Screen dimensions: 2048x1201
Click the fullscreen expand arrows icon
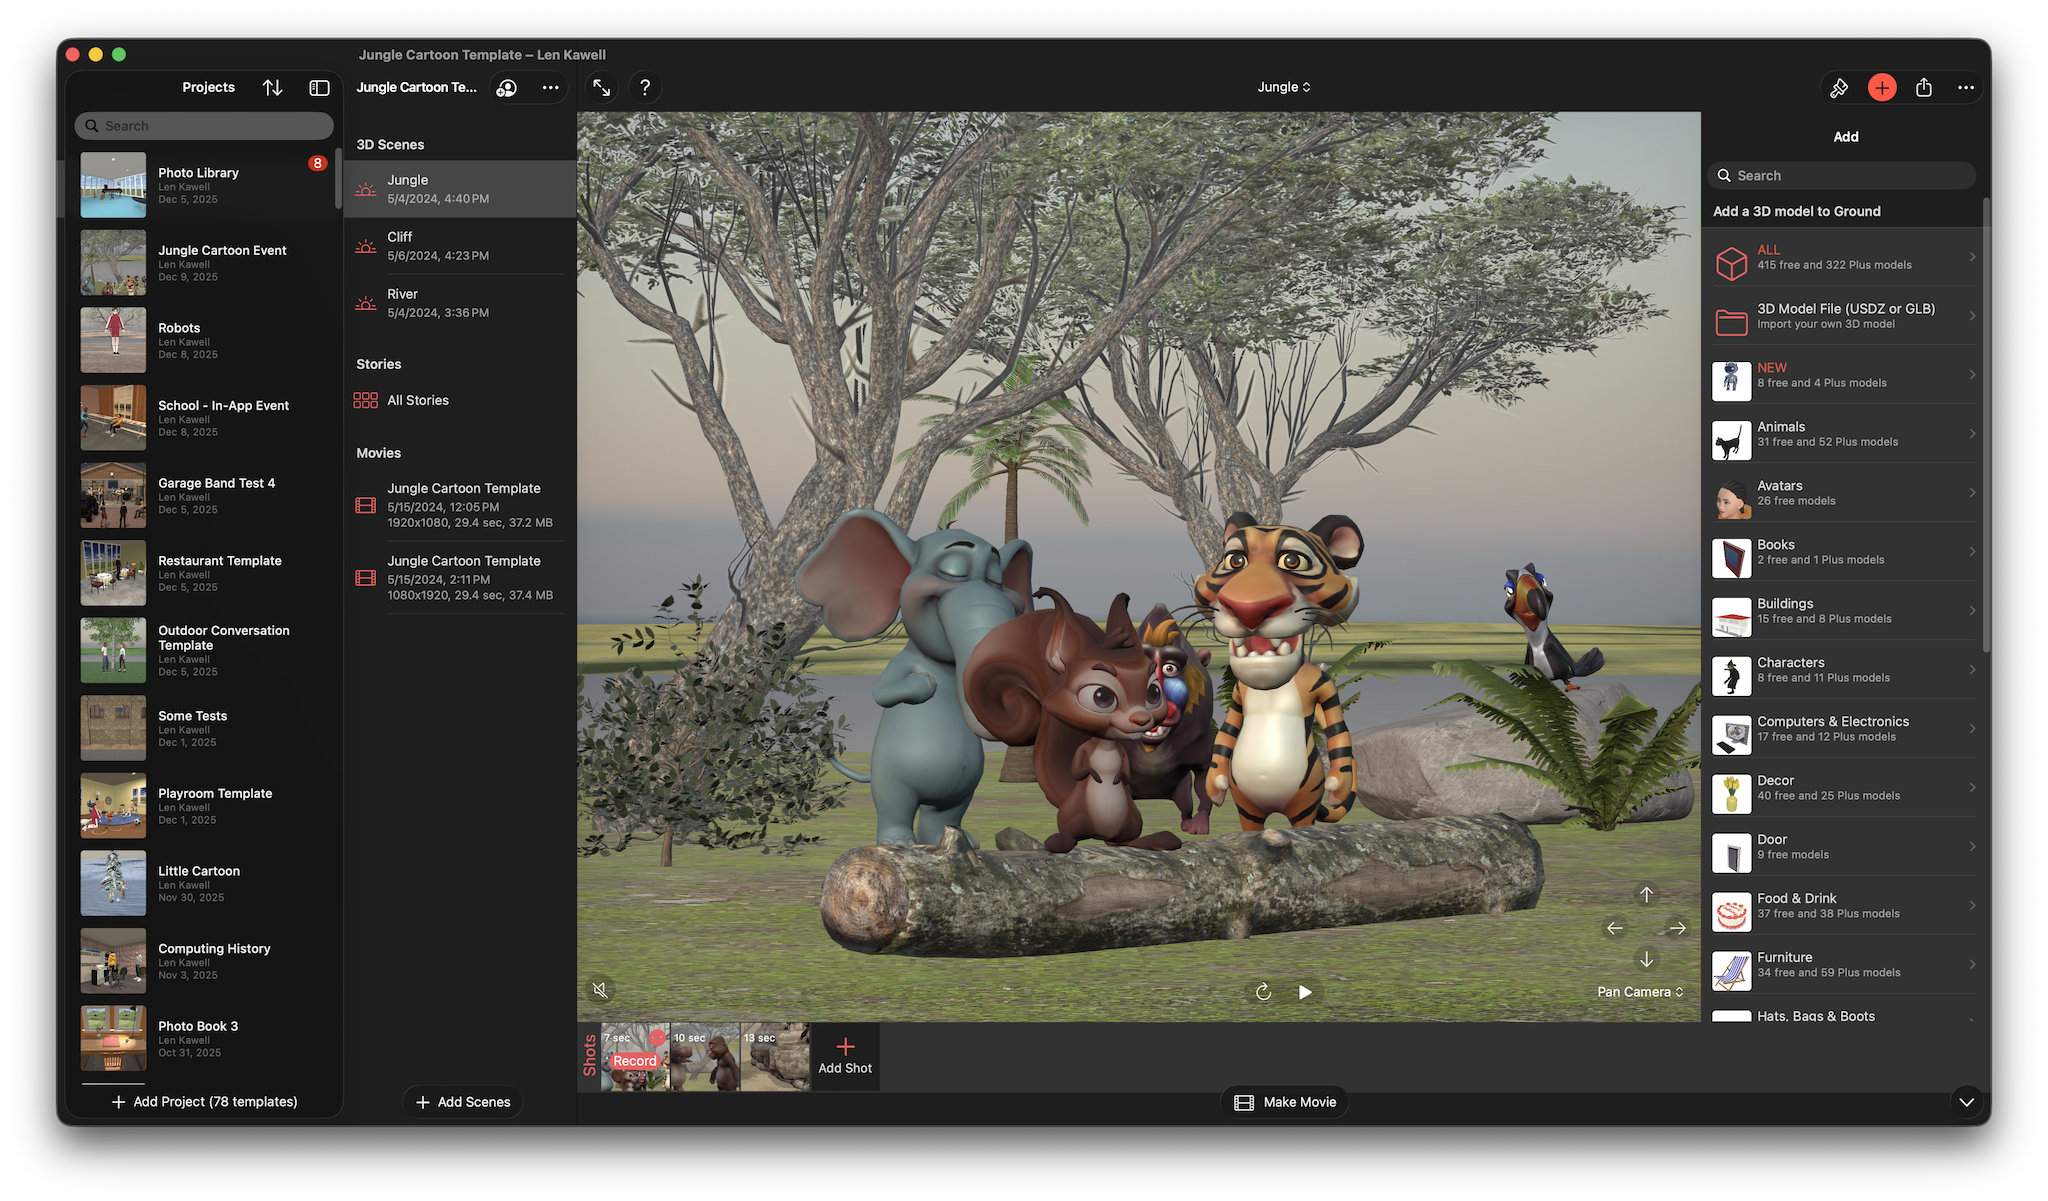coord(601,88)
